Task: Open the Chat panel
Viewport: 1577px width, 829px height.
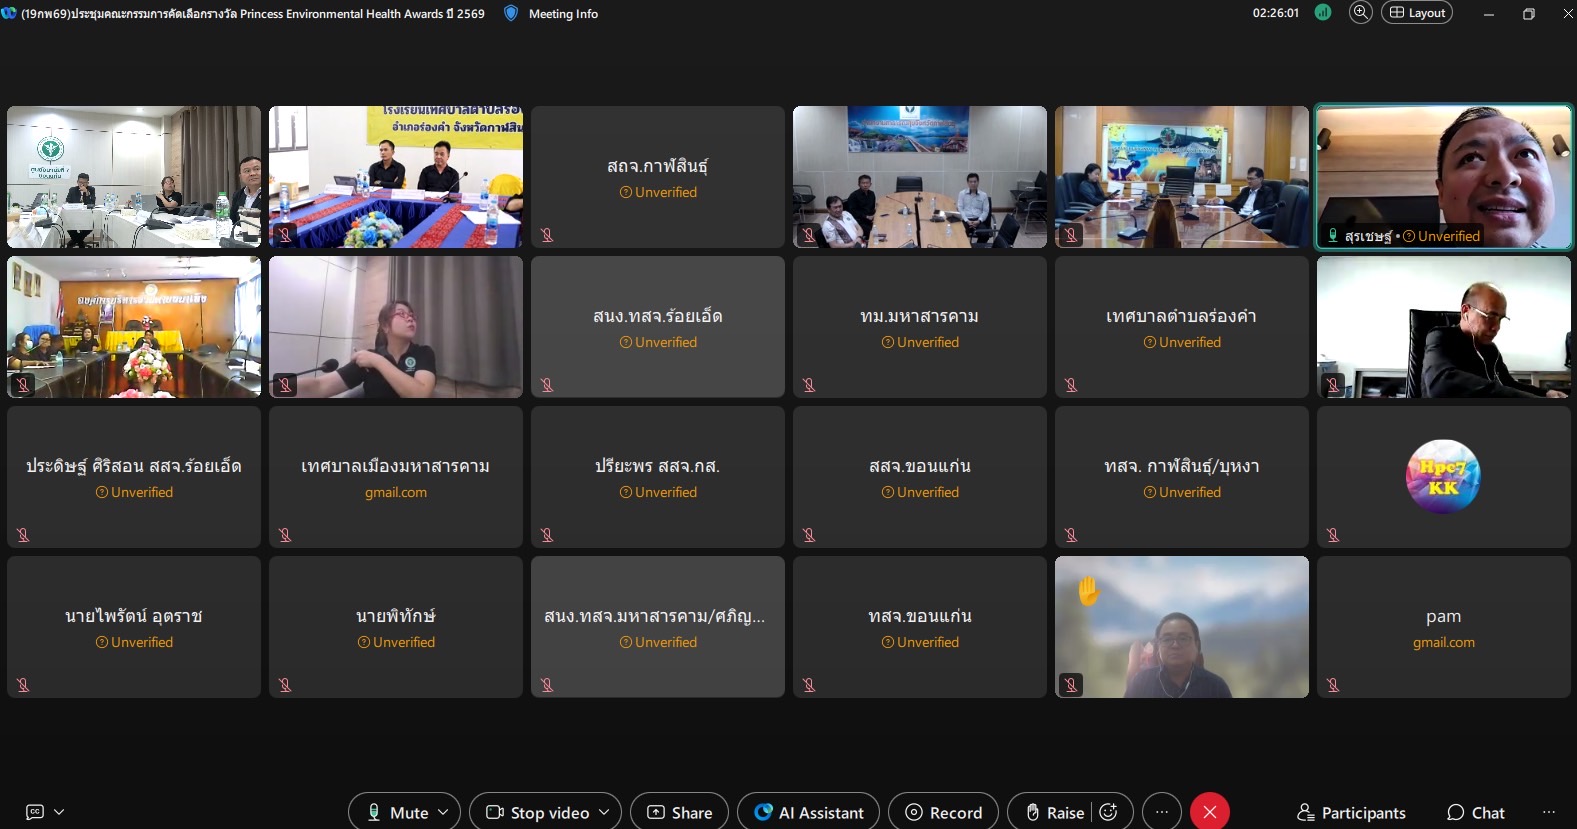Action: (1475, 812)
